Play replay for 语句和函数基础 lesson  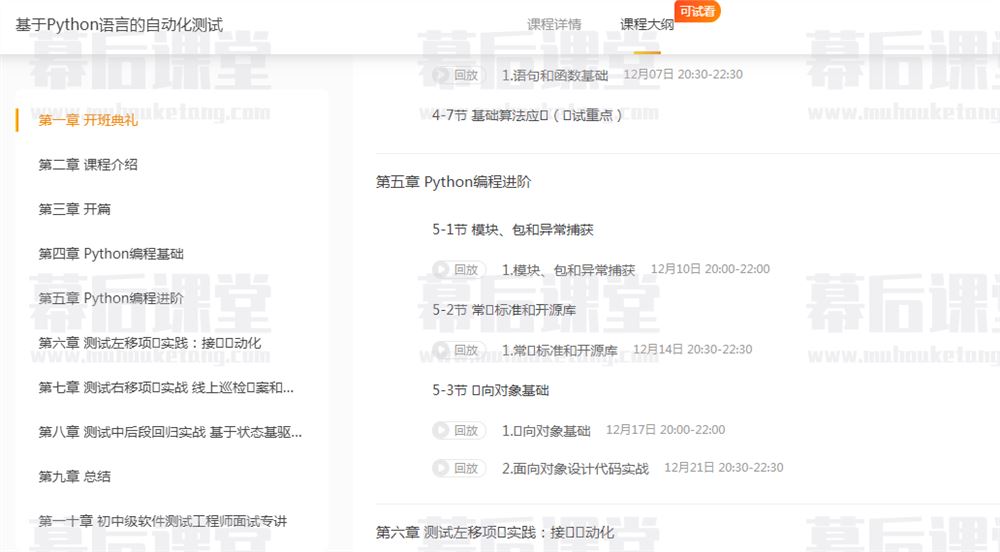(458, 75)
